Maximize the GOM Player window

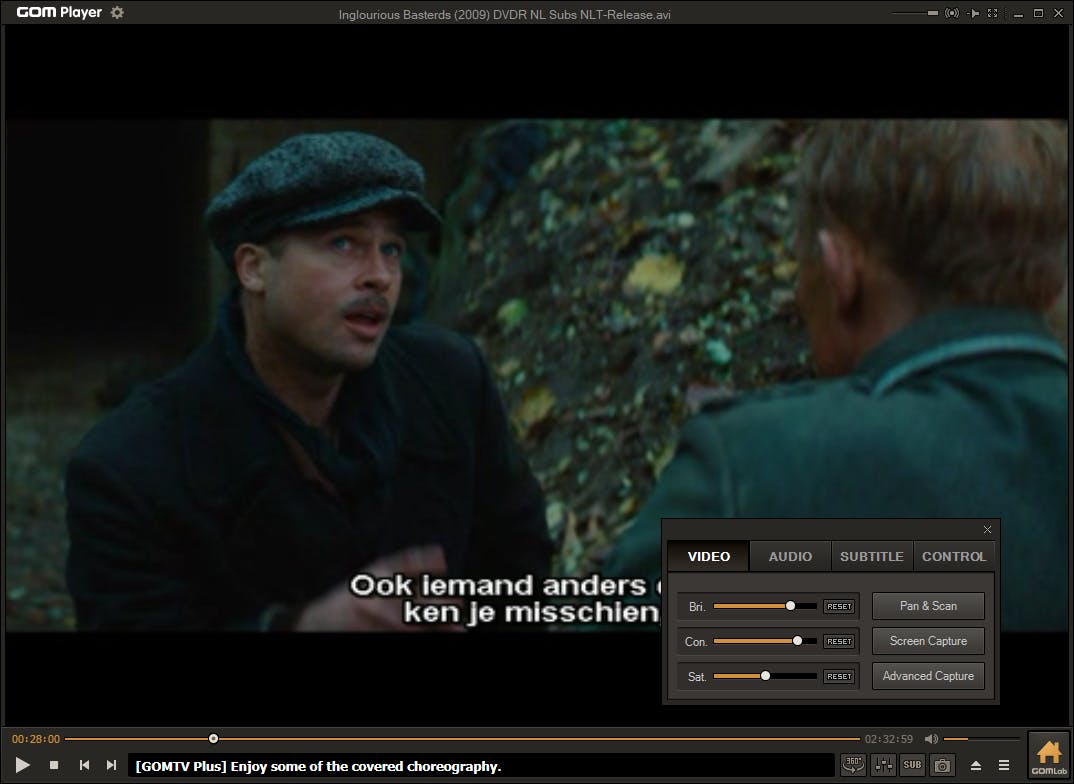[x=1038, y=13]
